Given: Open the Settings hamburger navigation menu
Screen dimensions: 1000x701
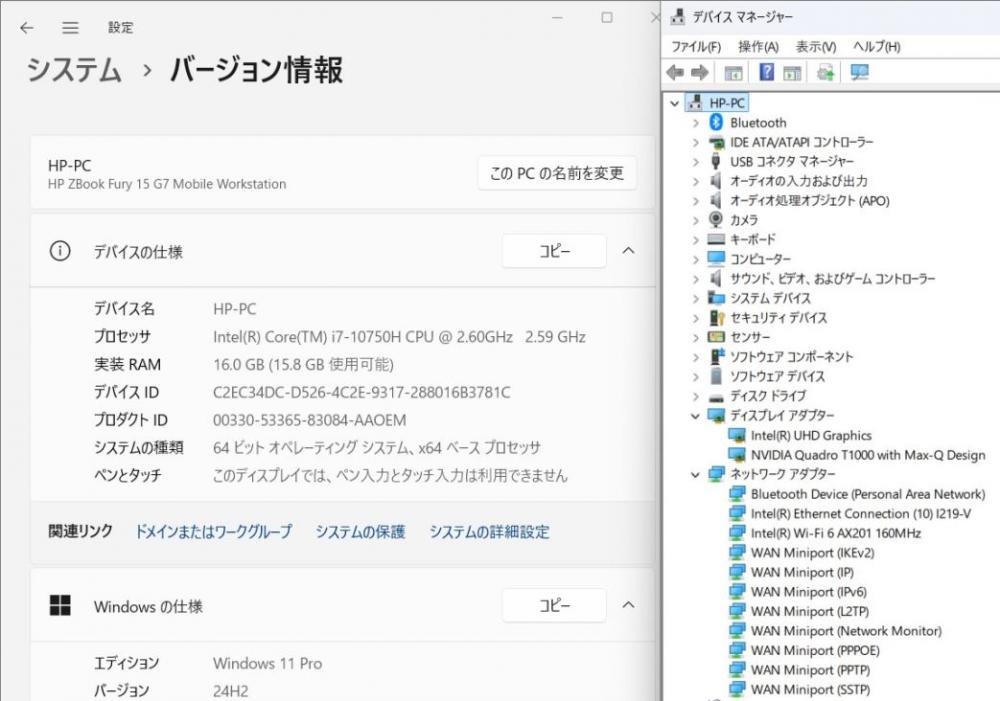Looking at the screenshot, I should pos(70,27).
